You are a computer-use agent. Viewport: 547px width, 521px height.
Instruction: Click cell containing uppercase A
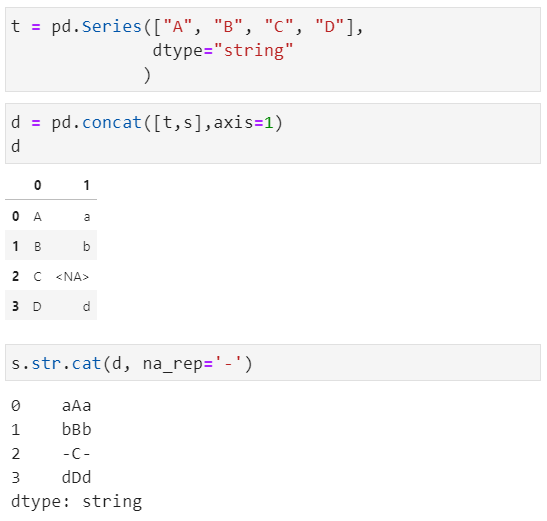pyautogui.click(x=37, y=217)
